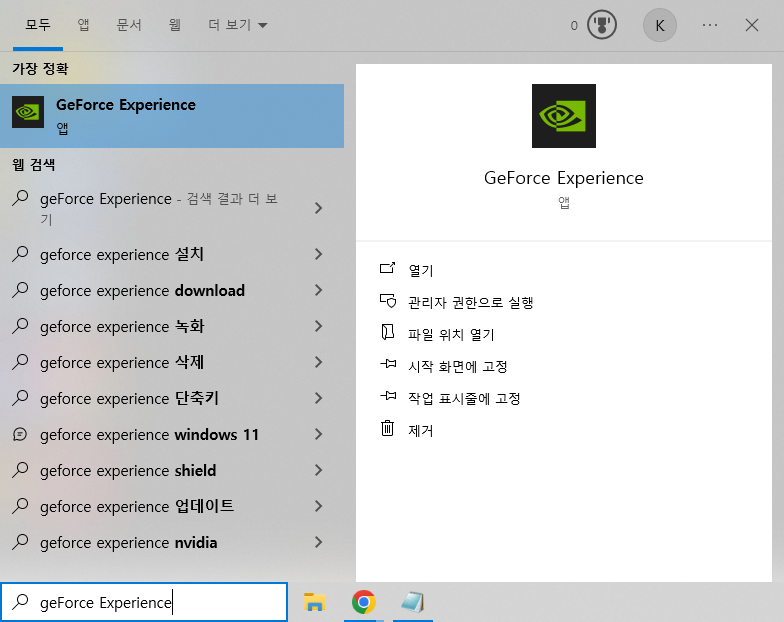Open Google Chrome from the taskbar
This screenshot has height=622, width=784.
point(364,602)
